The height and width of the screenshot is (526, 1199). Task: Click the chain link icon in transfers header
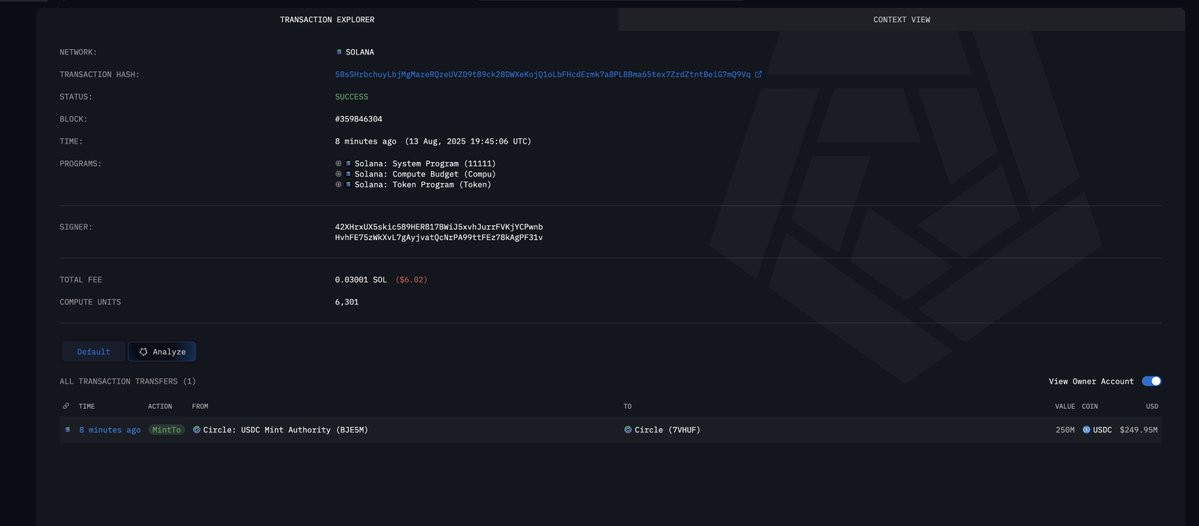point(67,406)
